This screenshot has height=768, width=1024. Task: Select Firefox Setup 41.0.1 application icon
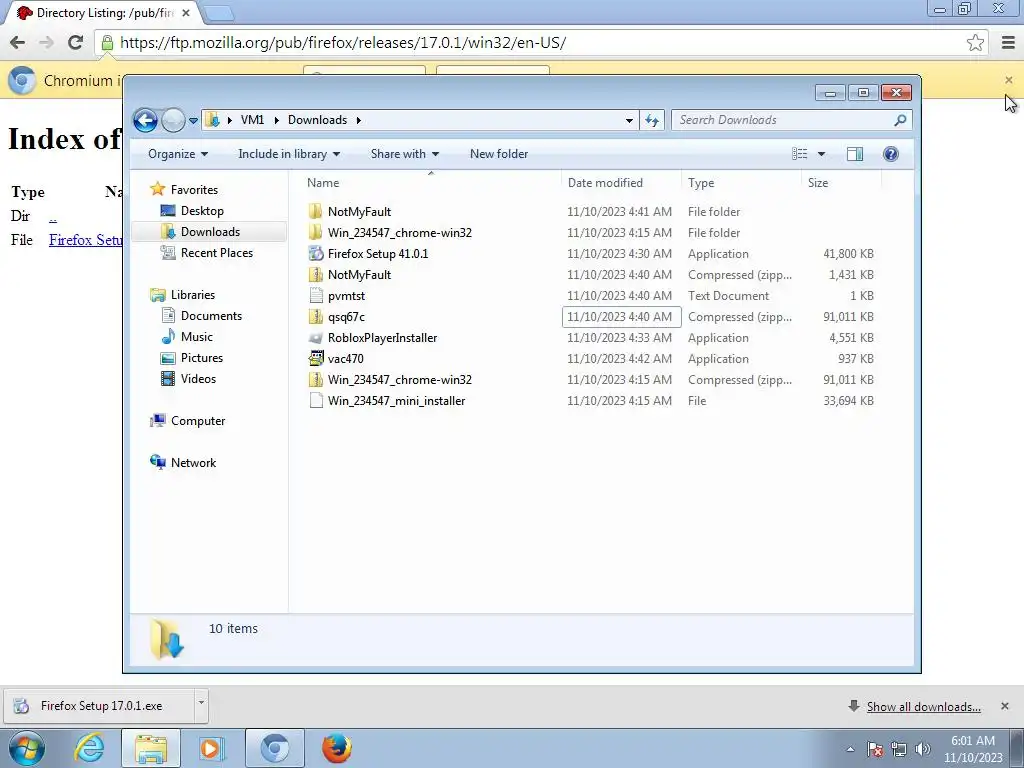tap(316, 253)
